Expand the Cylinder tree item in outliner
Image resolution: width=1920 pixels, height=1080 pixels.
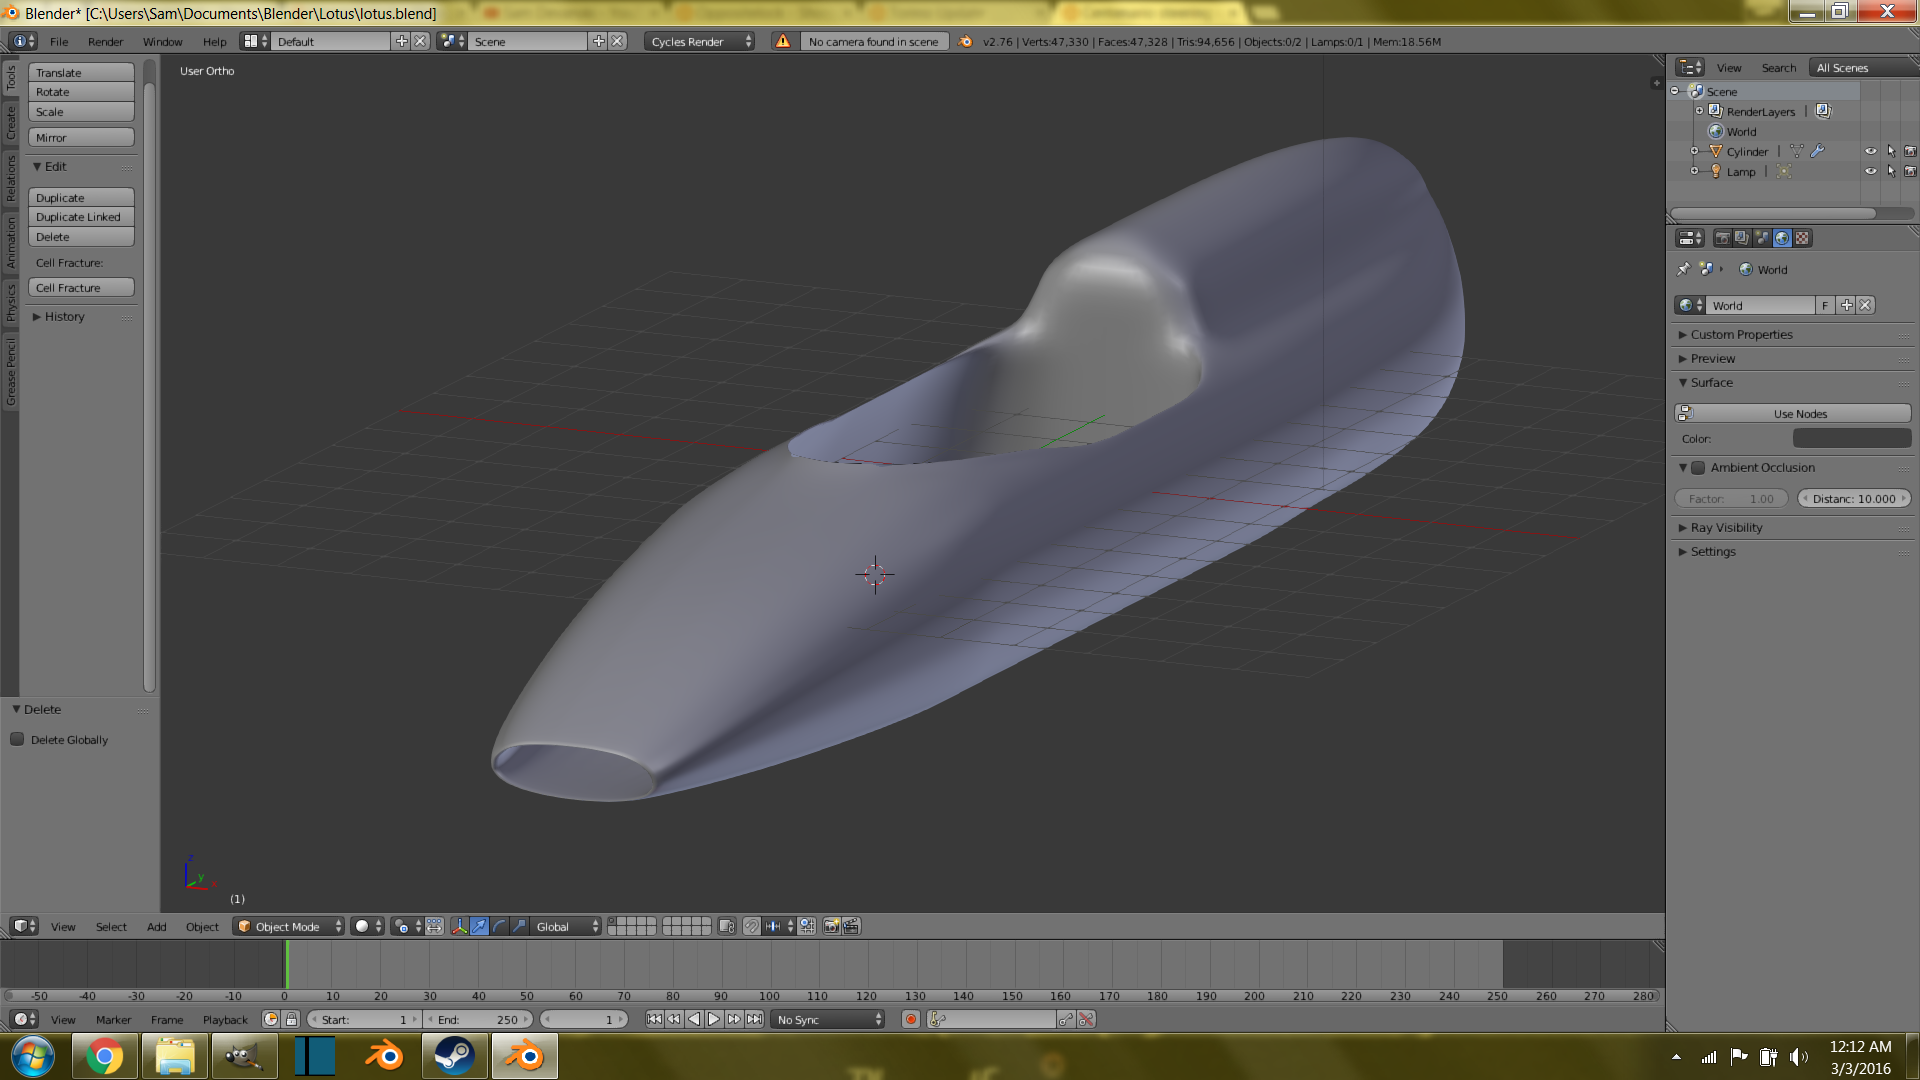1694,151
